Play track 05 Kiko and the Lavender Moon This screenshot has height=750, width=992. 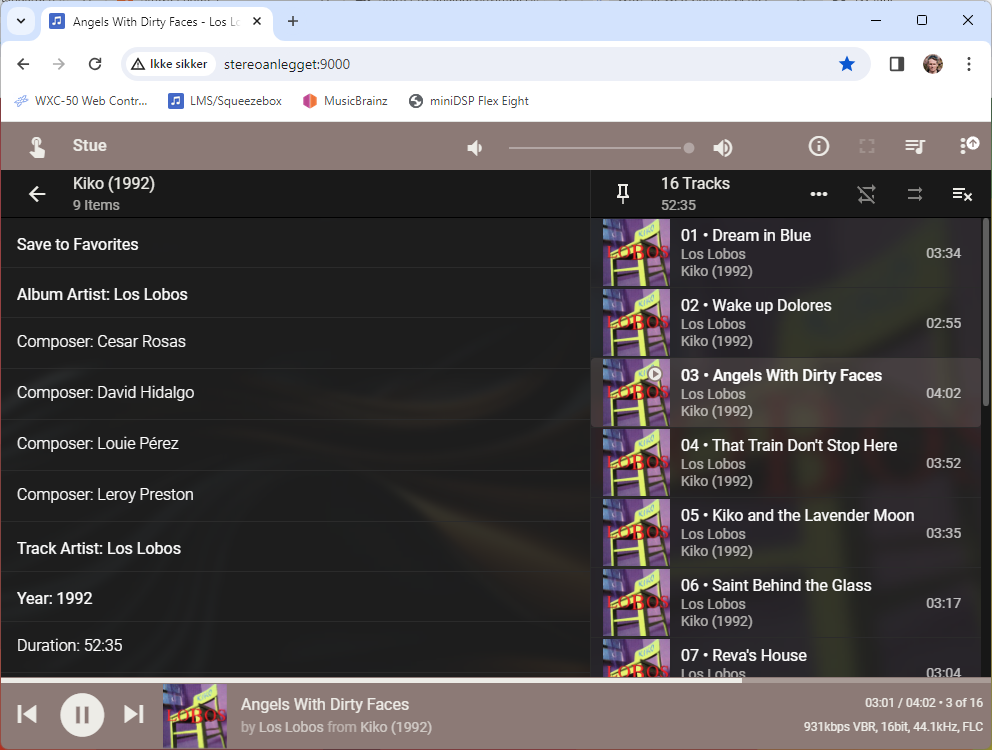point(786,533)
